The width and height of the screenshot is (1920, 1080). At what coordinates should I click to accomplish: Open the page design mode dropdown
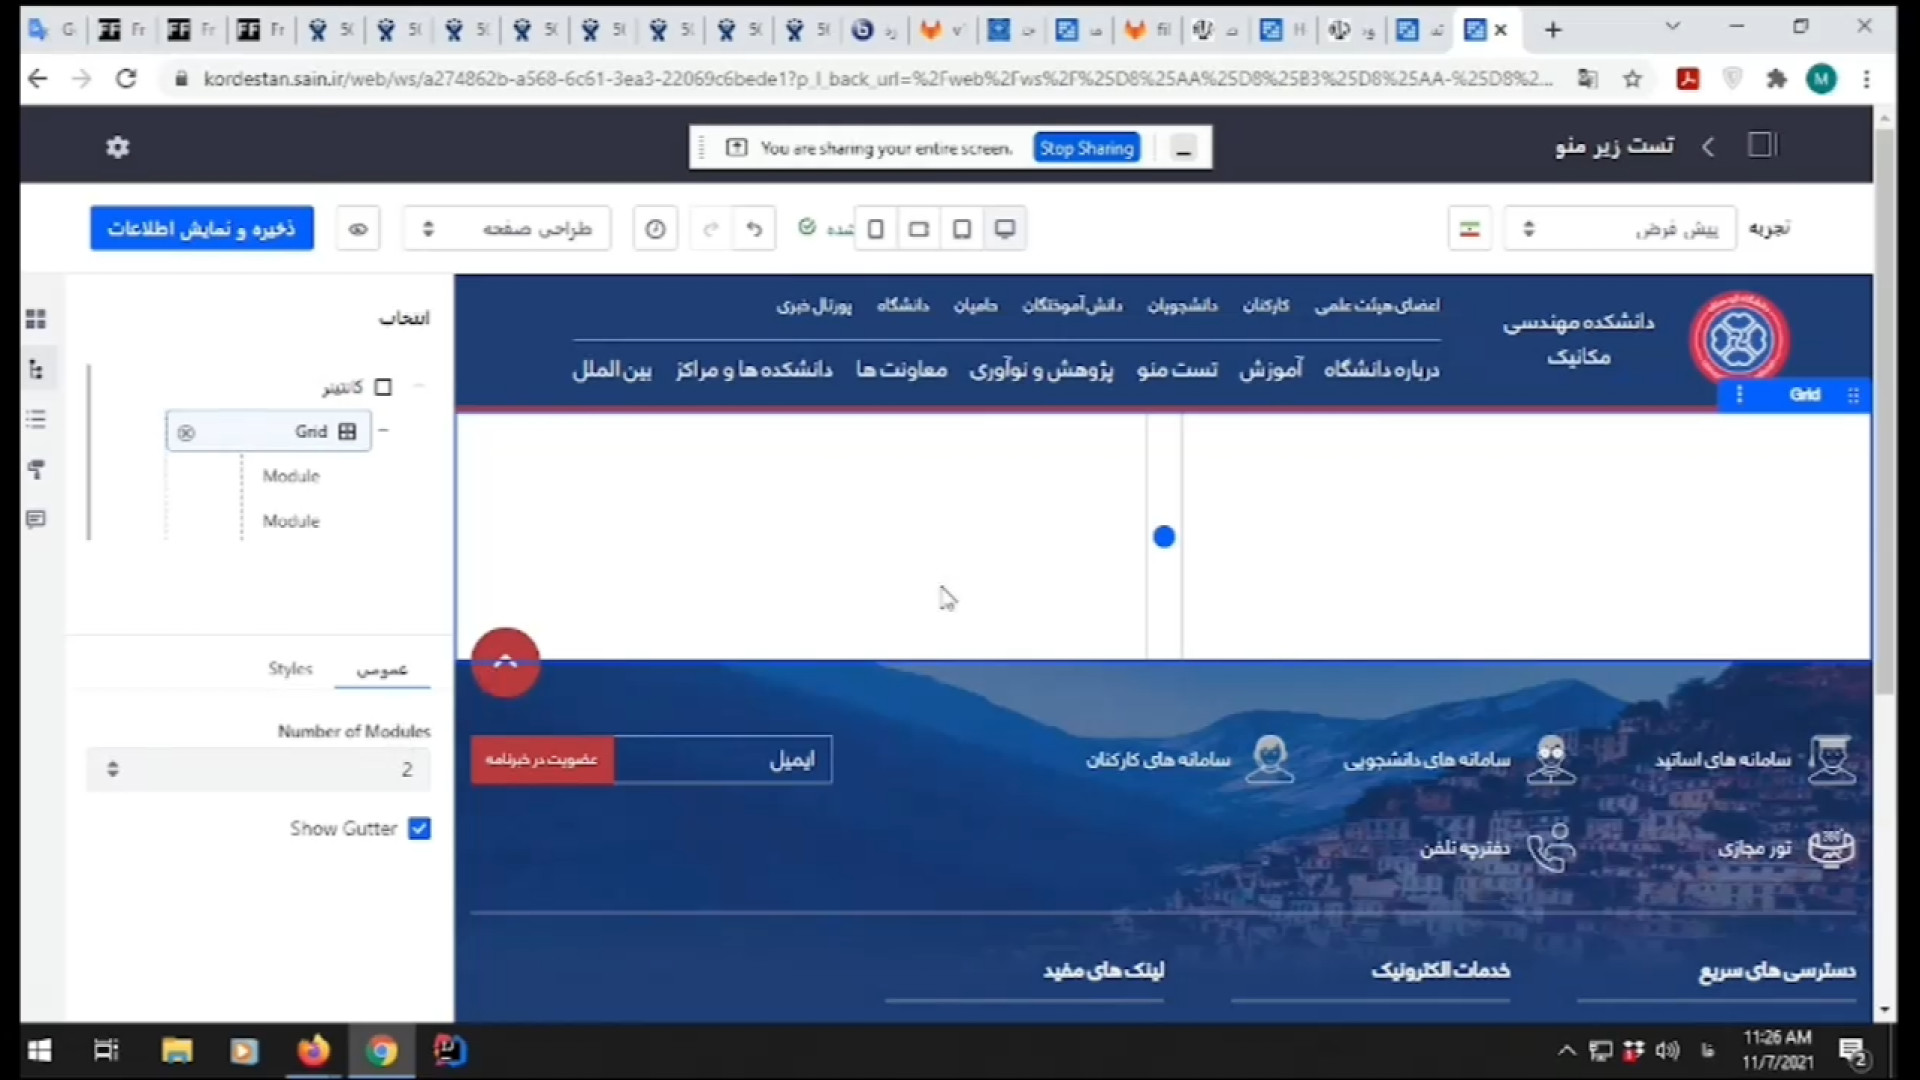click(507, 229)
